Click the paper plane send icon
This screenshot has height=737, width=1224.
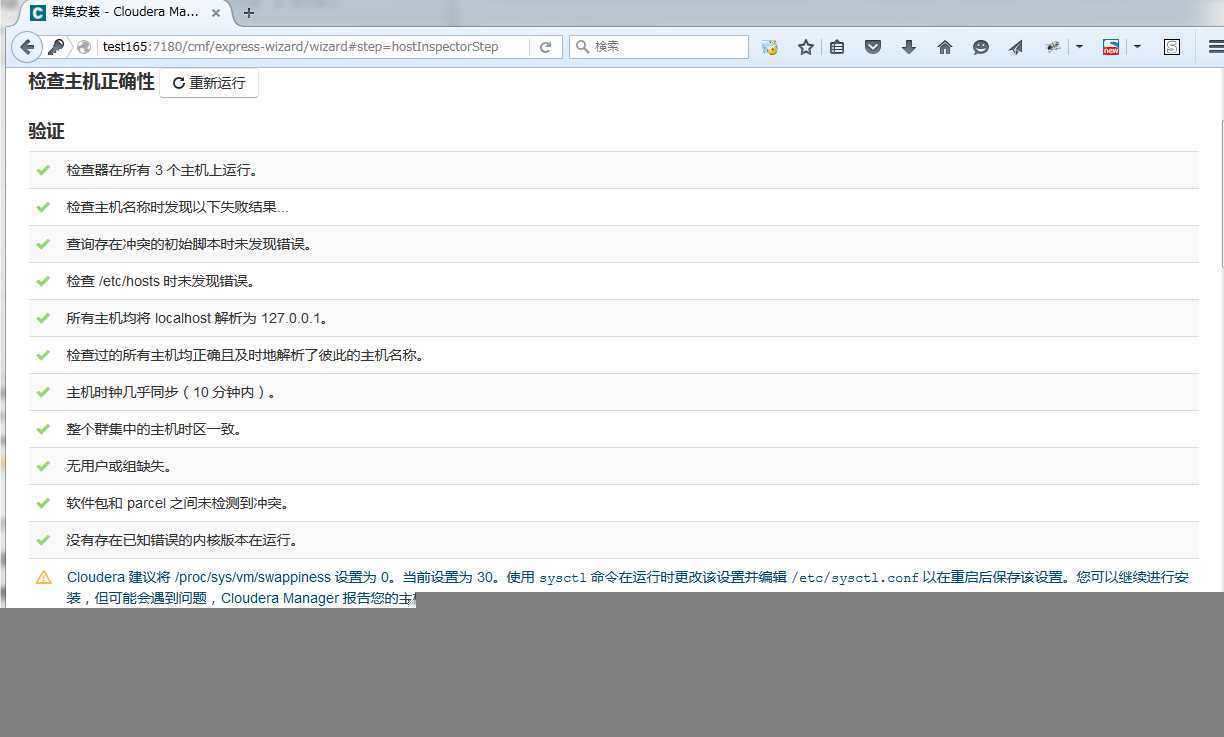click(x=1016, y=47)
